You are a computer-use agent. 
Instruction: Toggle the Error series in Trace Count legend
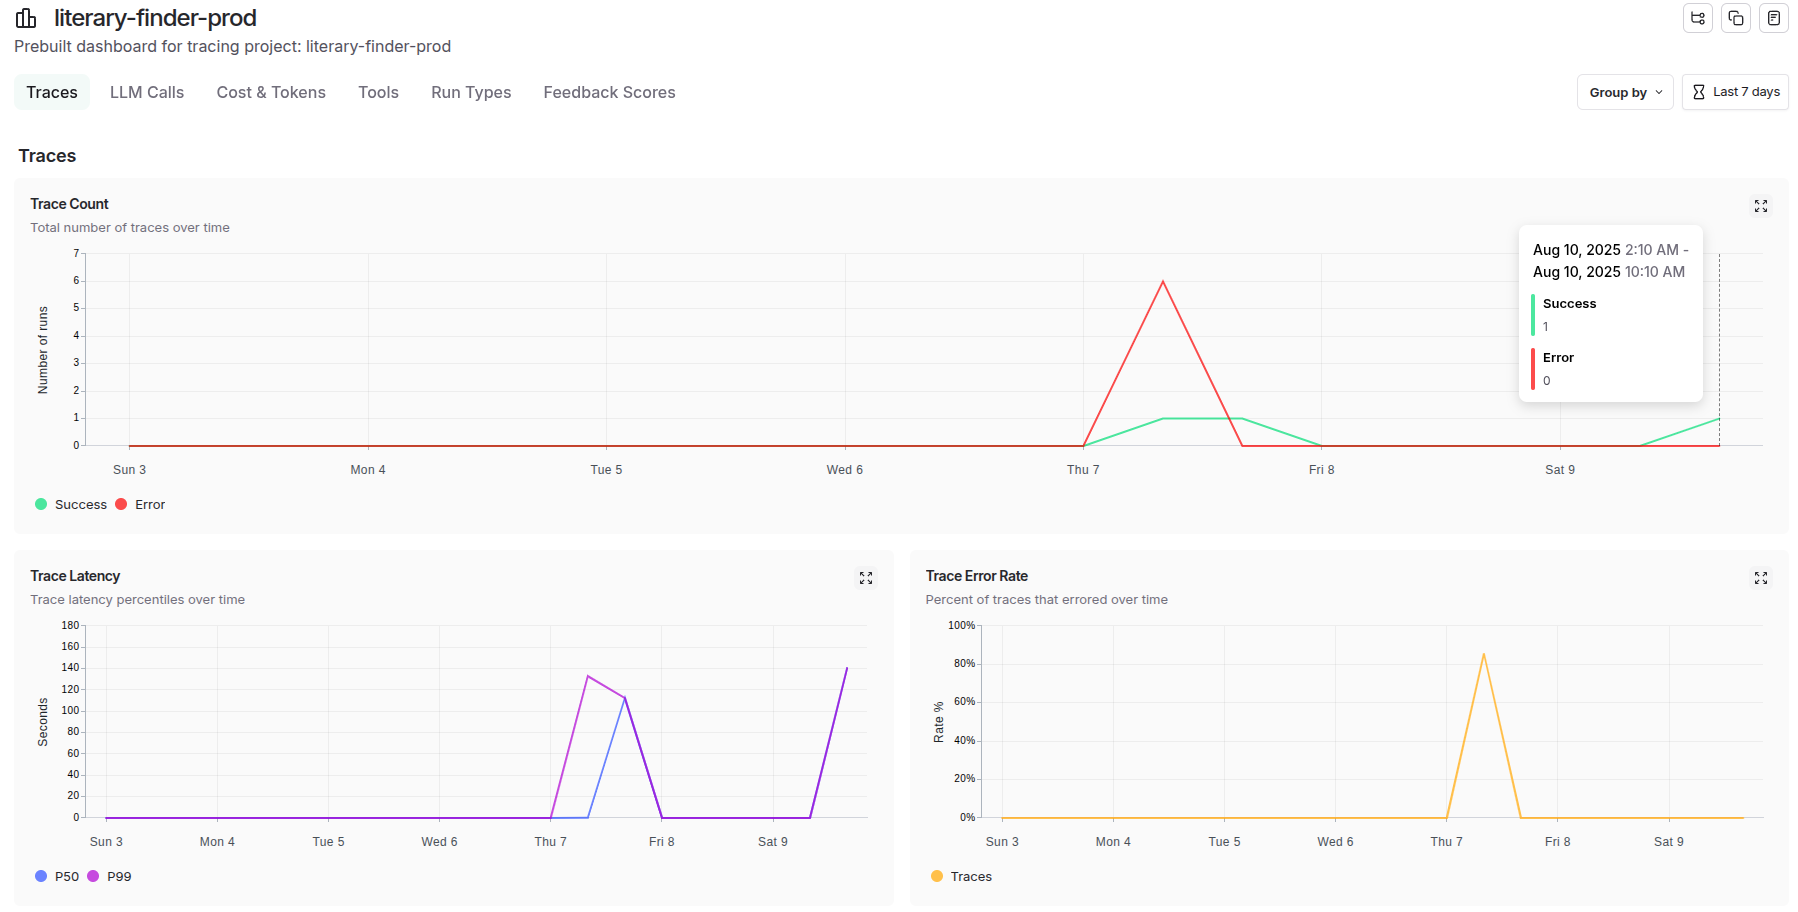pyautogui.click(x=141, y=505)
